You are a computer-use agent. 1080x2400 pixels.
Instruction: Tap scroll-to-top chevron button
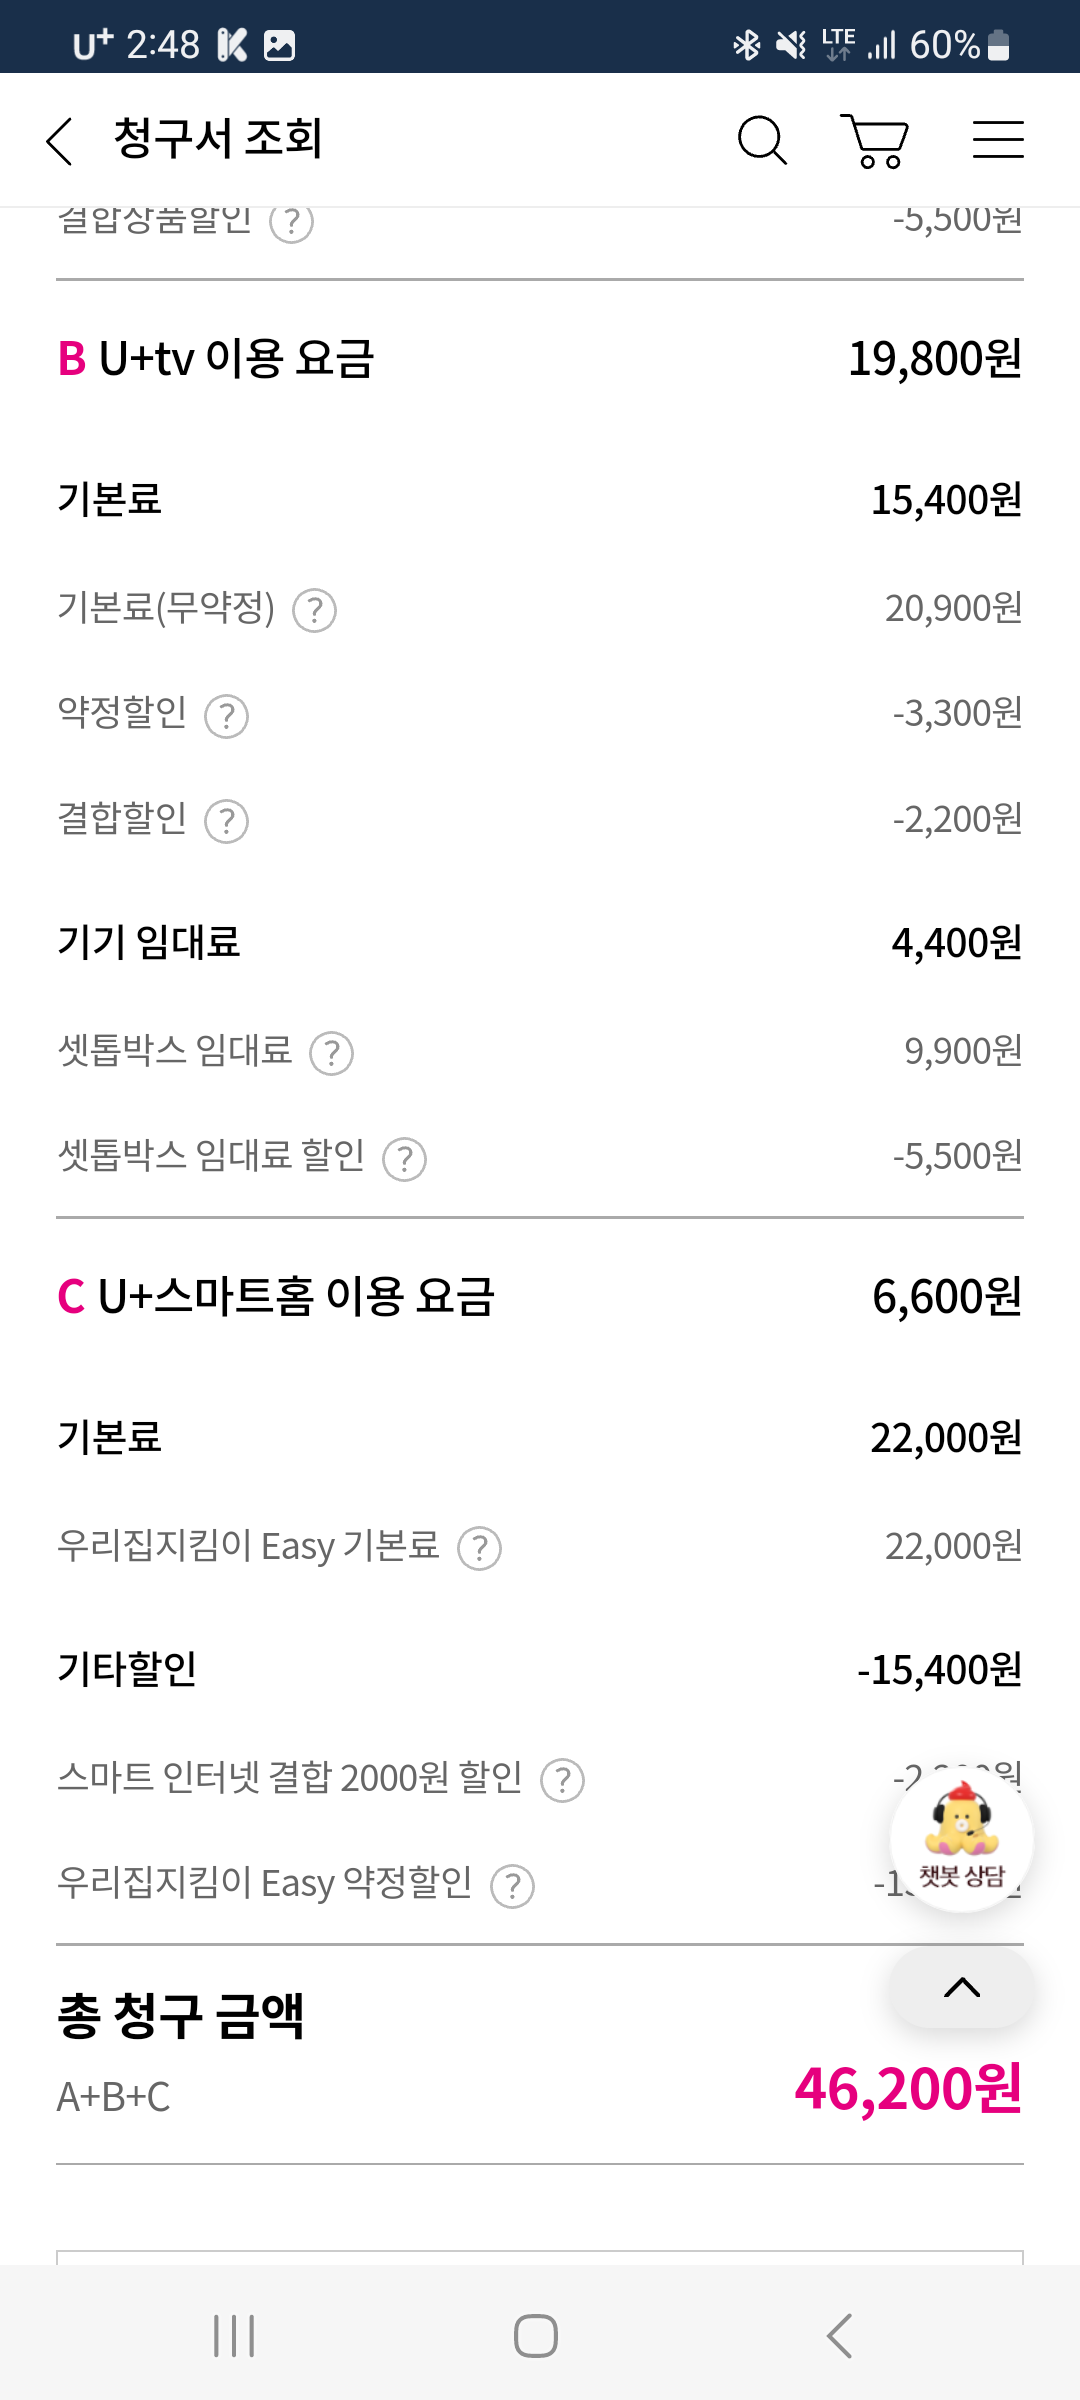tap(962, 1988)
